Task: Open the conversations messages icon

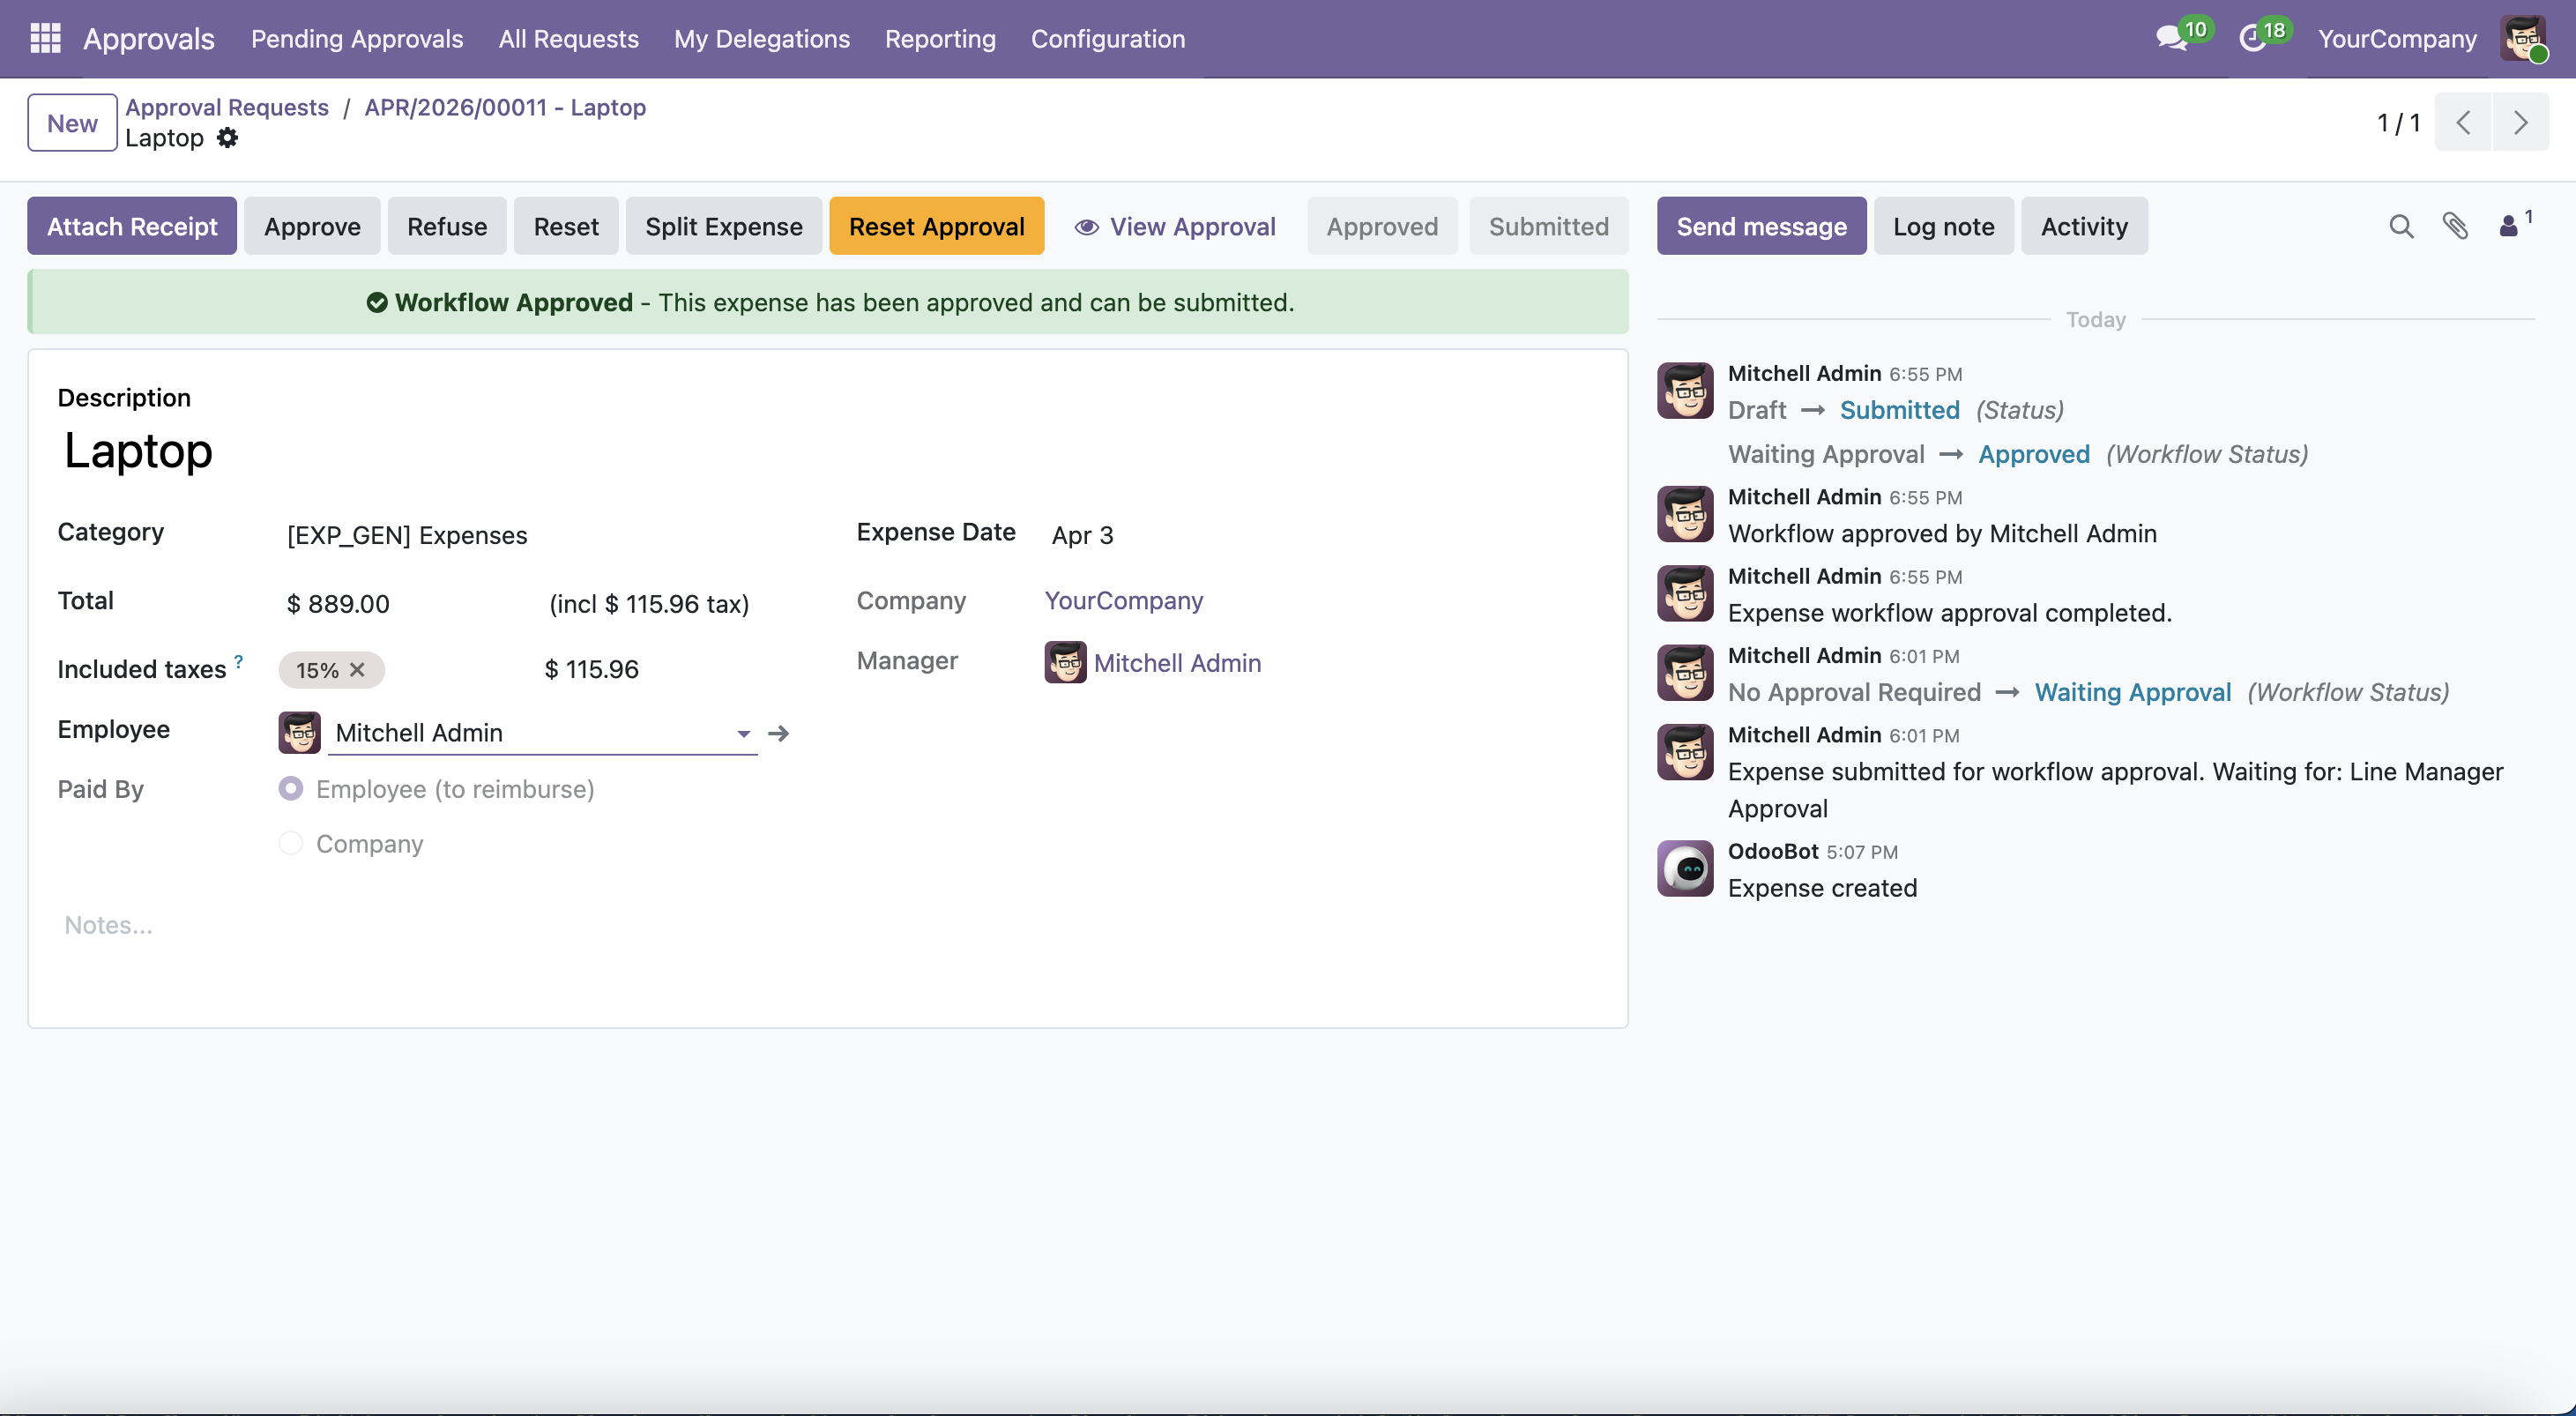Action: (x=2171, y=38)
